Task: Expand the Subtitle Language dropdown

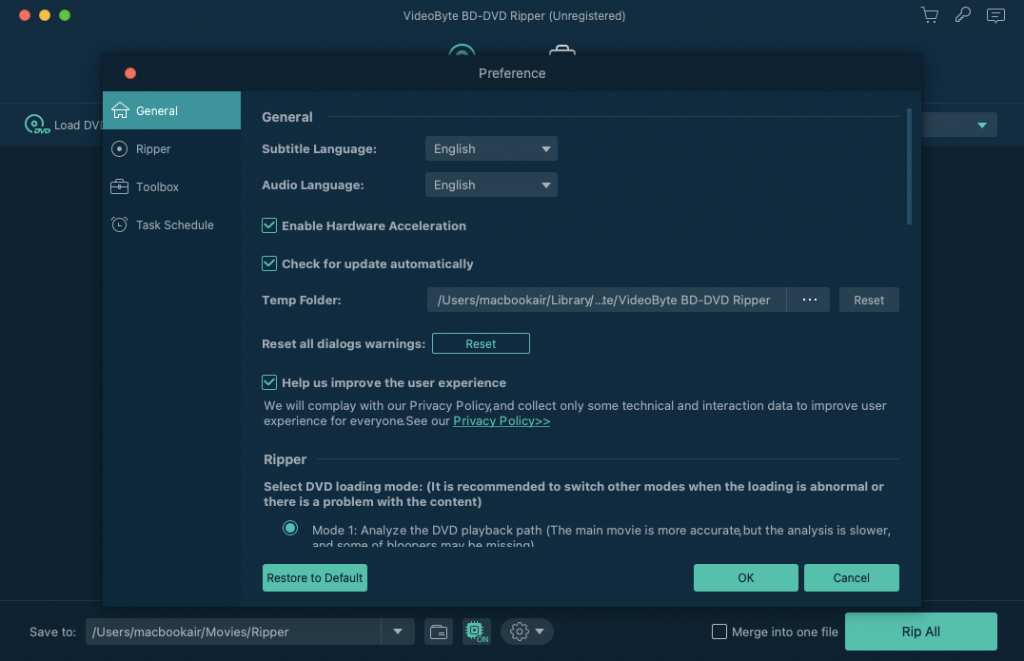Action: point(491,149)
